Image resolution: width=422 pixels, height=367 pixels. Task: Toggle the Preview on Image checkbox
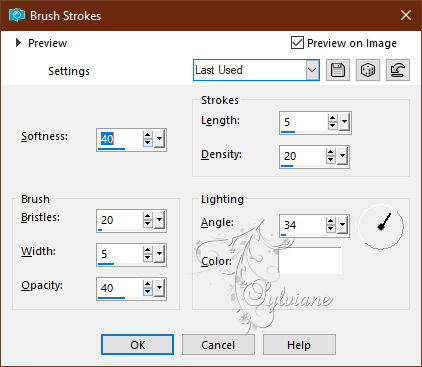pyautogui.click(x=297, y=43)
